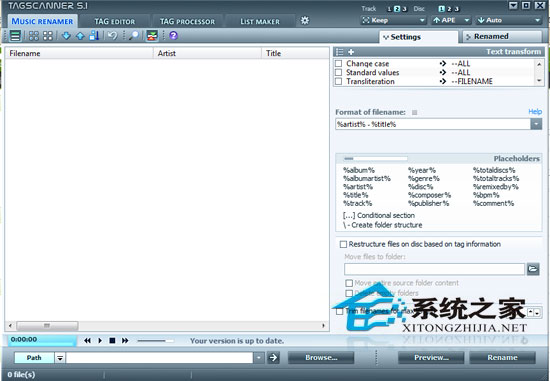Check Move entire source folder content
The width and height of the screenshot is (550, 381).
point(349,283)
